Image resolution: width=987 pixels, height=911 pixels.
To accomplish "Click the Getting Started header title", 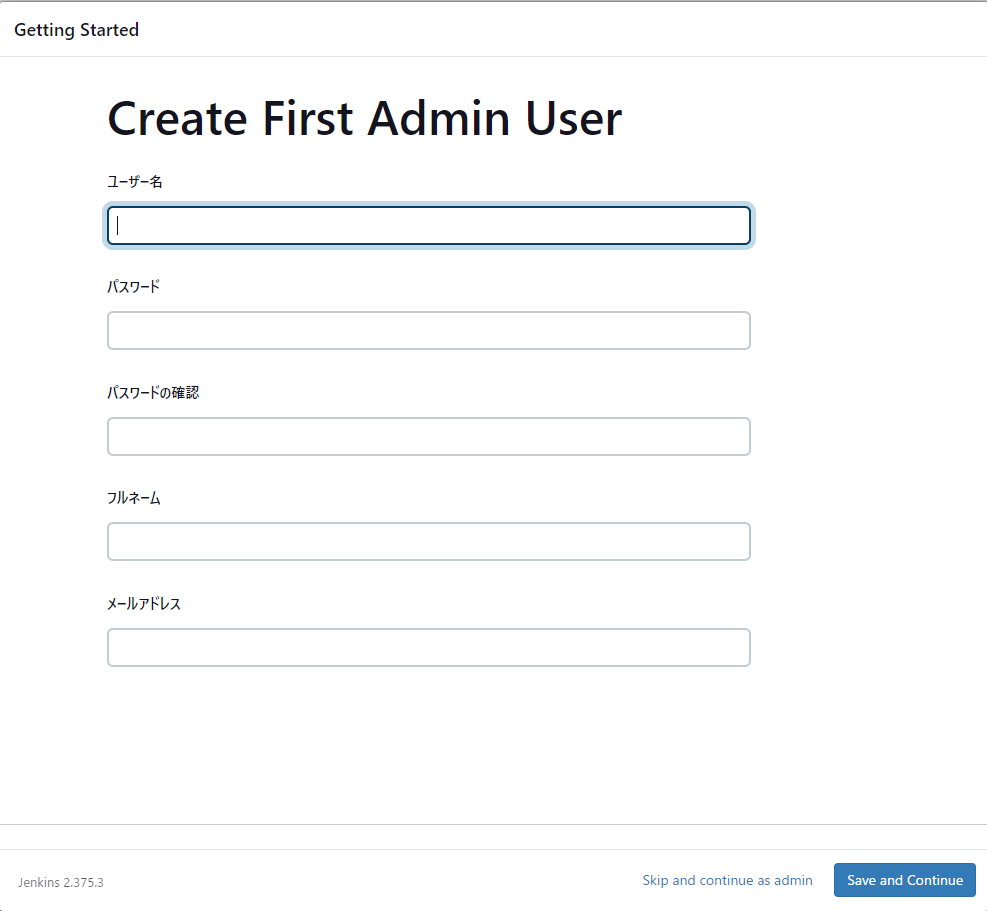I will pyautogui.click(x=76, y=30).
